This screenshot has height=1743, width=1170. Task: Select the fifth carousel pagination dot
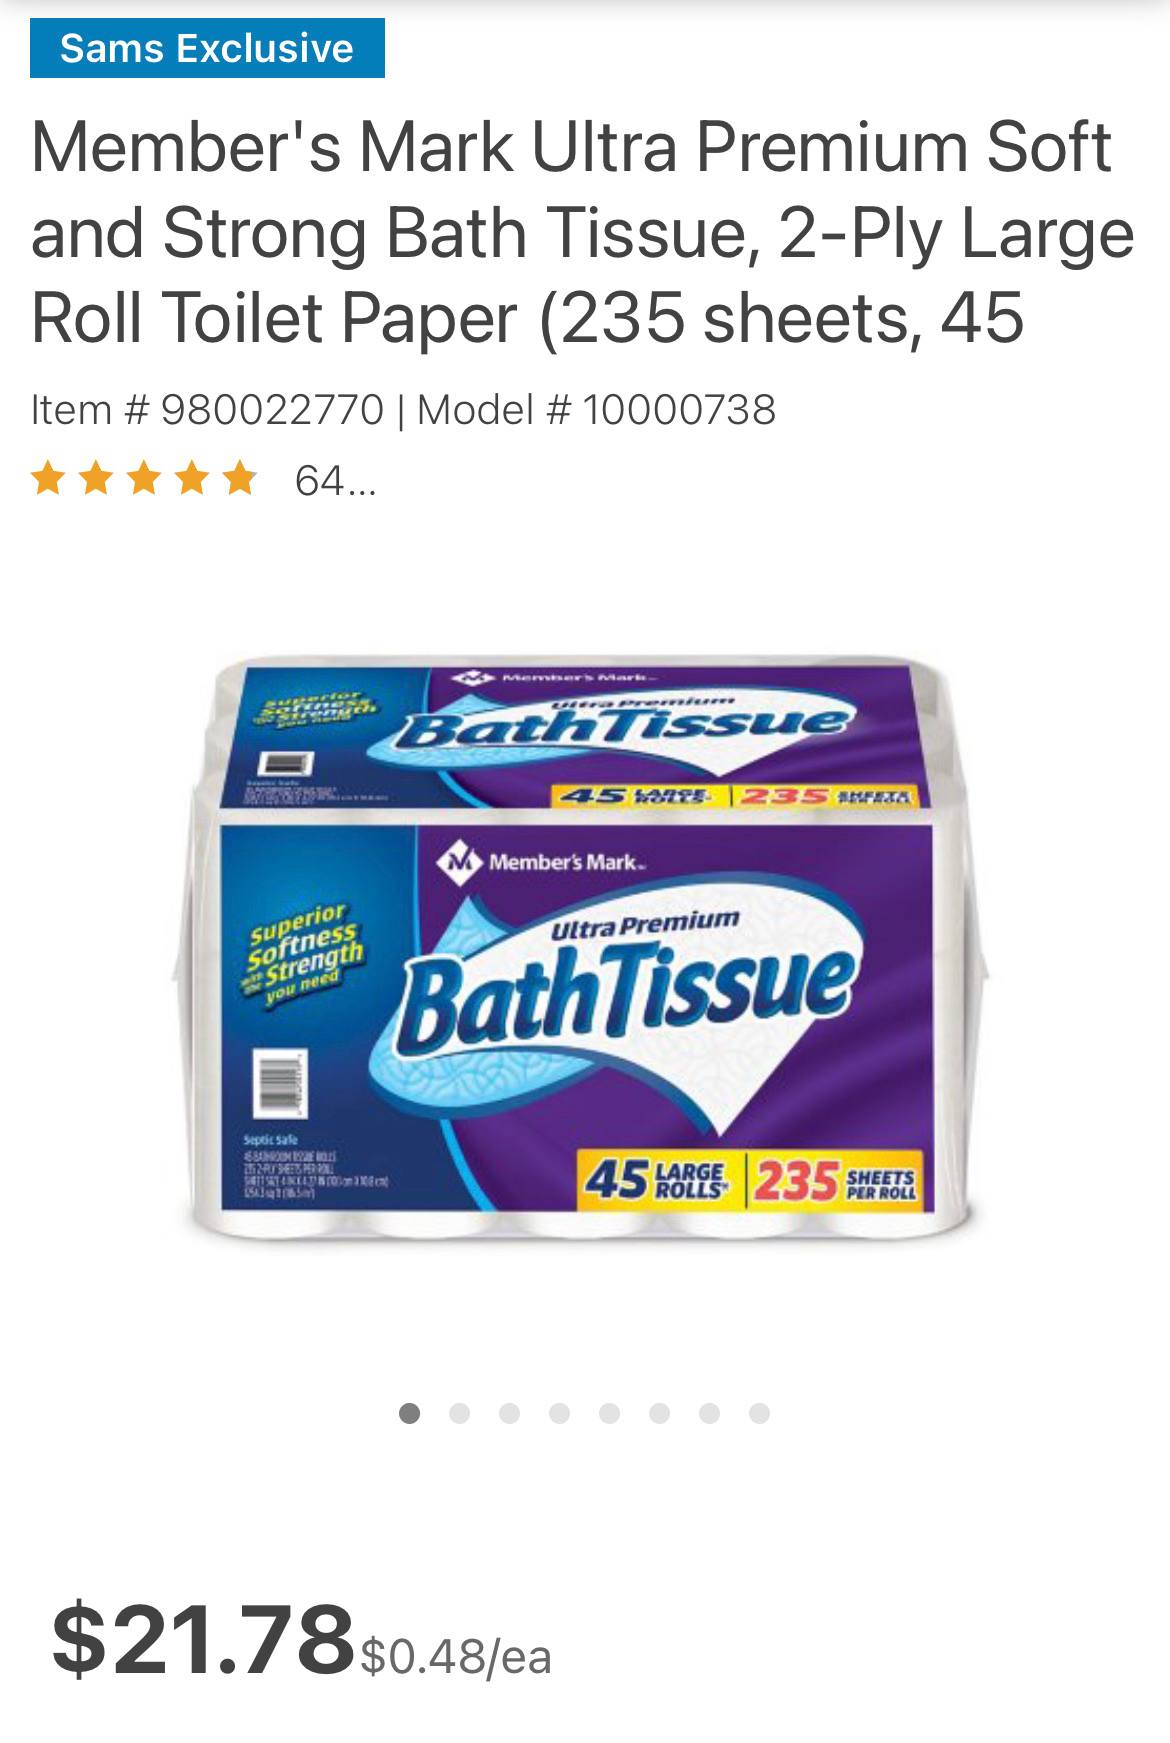pyautogui.click(x=609, y=1413)
